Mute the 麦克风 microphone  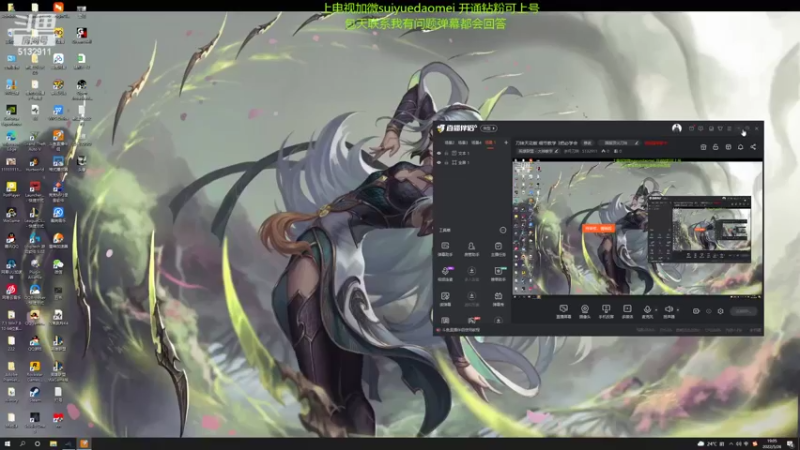[x=647, y=311]
